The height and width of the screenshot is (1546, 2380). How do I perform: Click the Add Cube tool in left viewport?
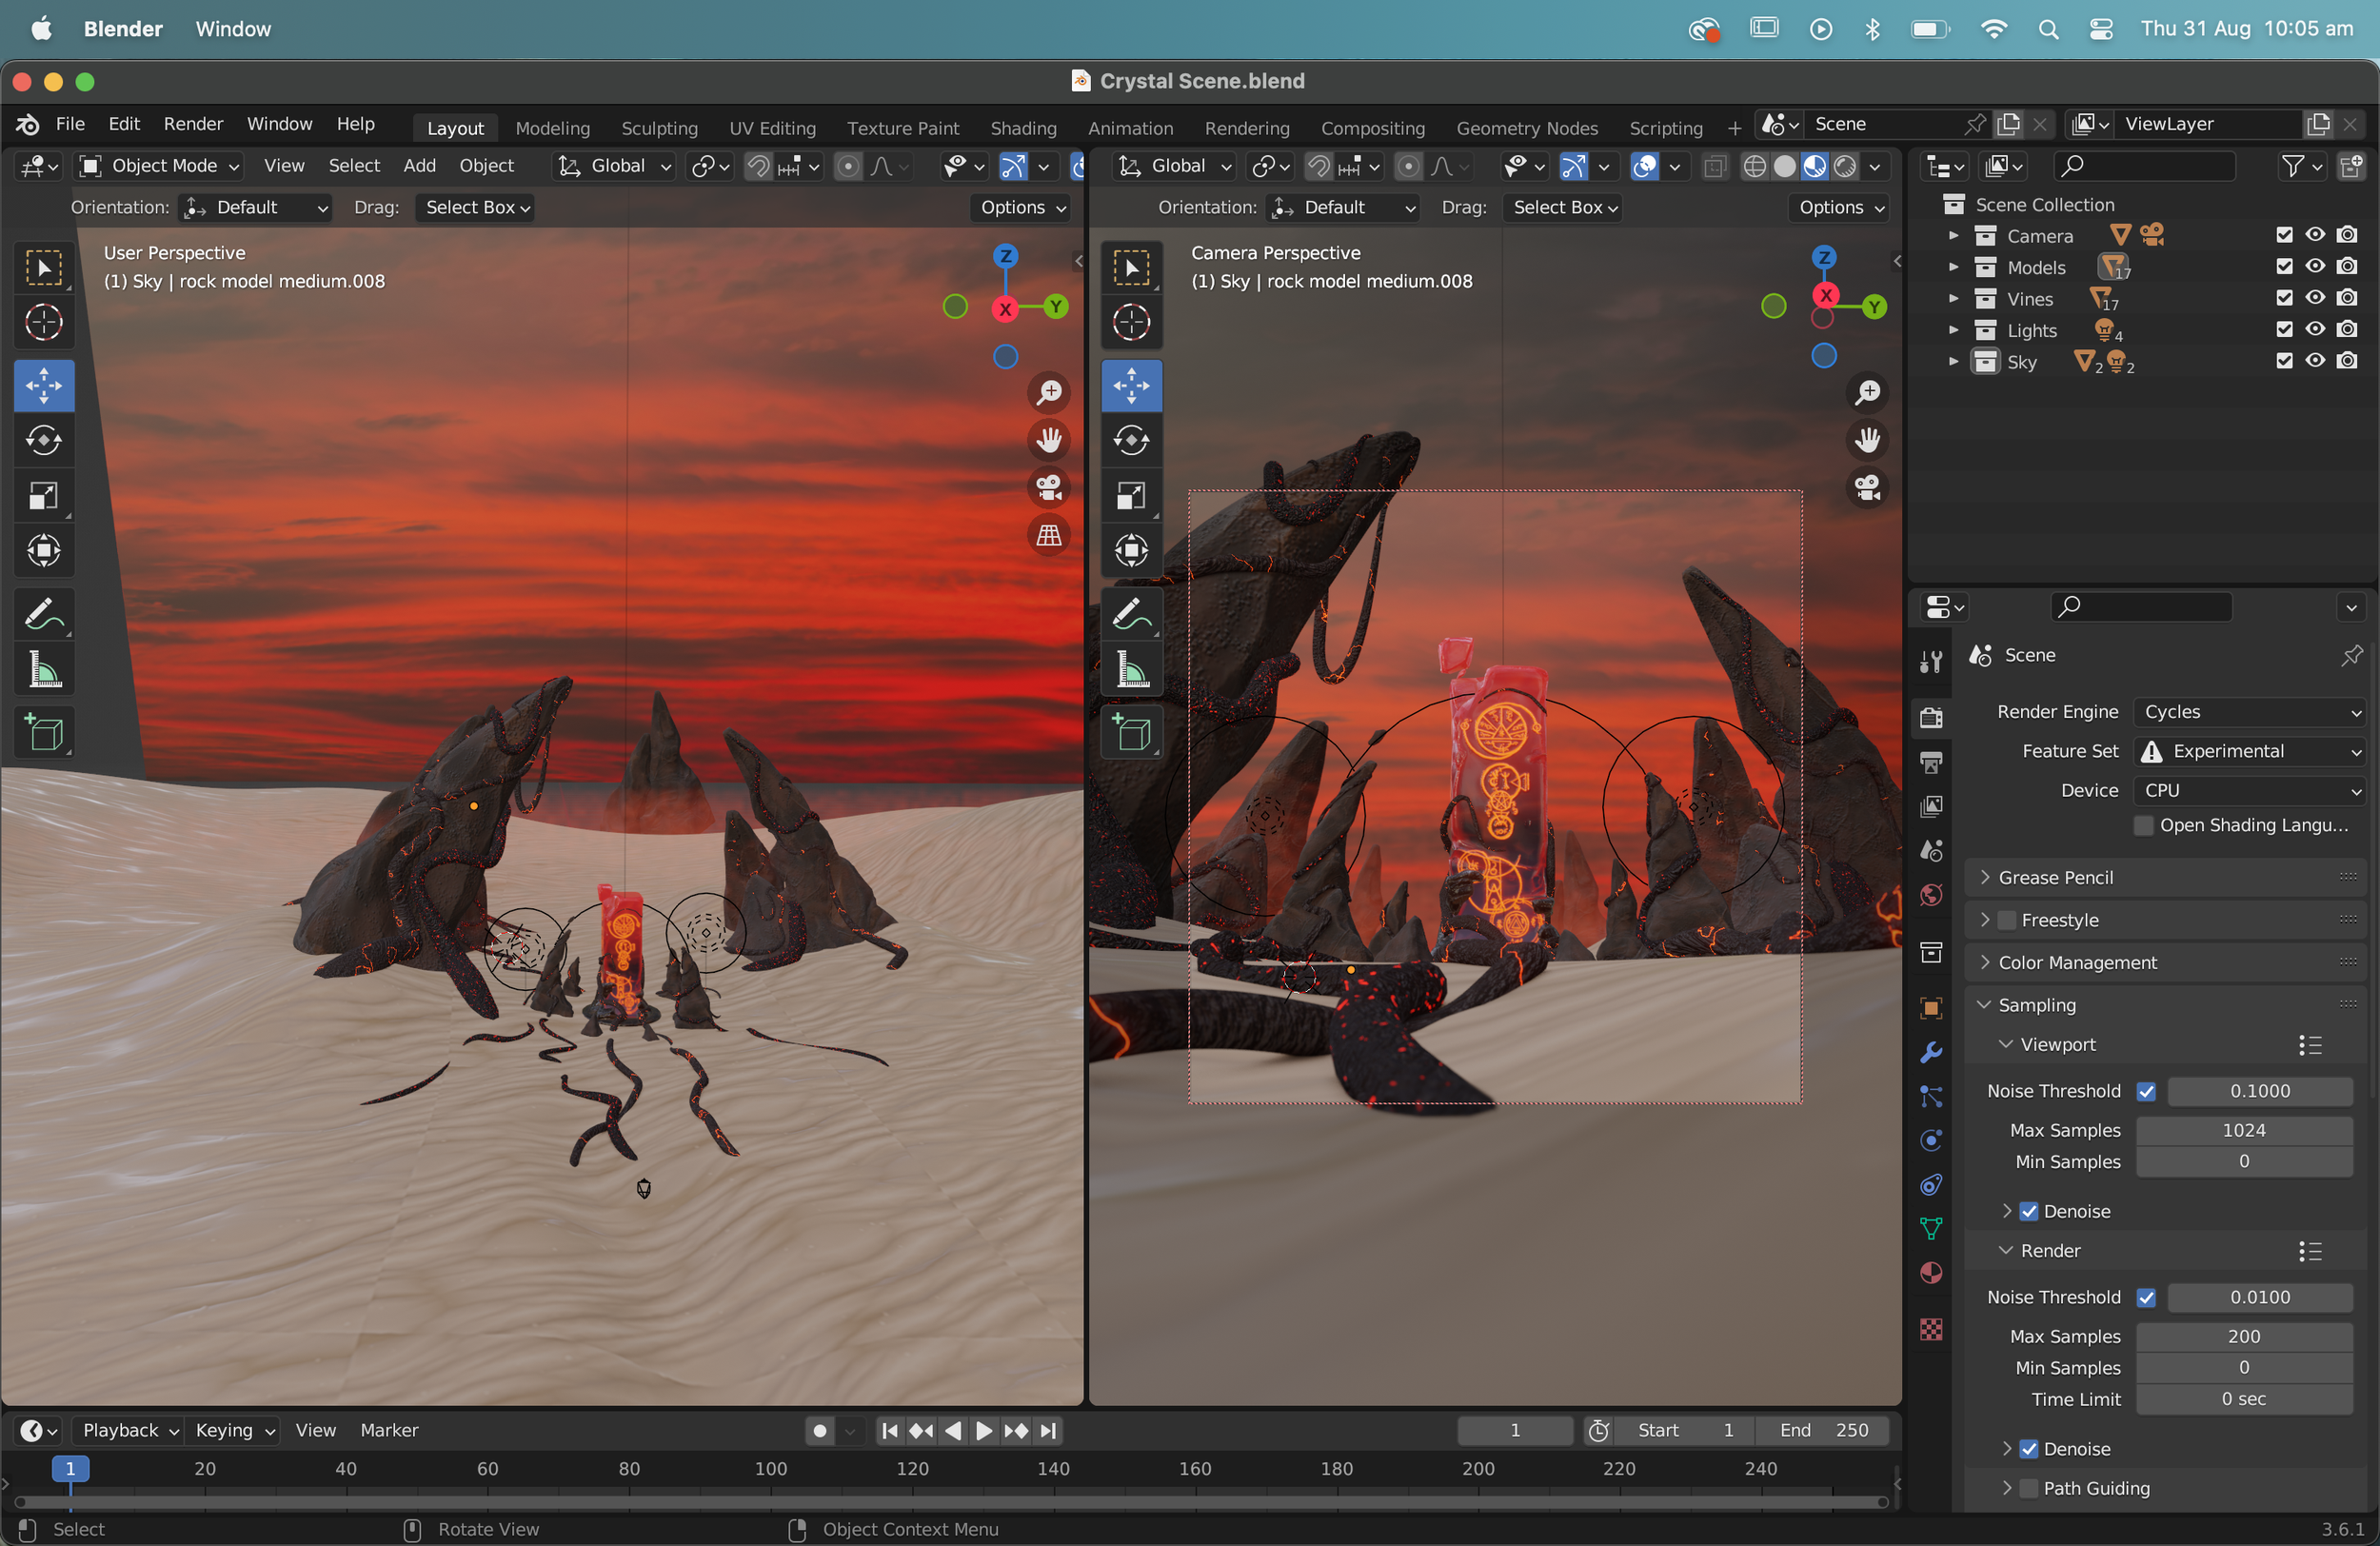(x=44, y=733)
